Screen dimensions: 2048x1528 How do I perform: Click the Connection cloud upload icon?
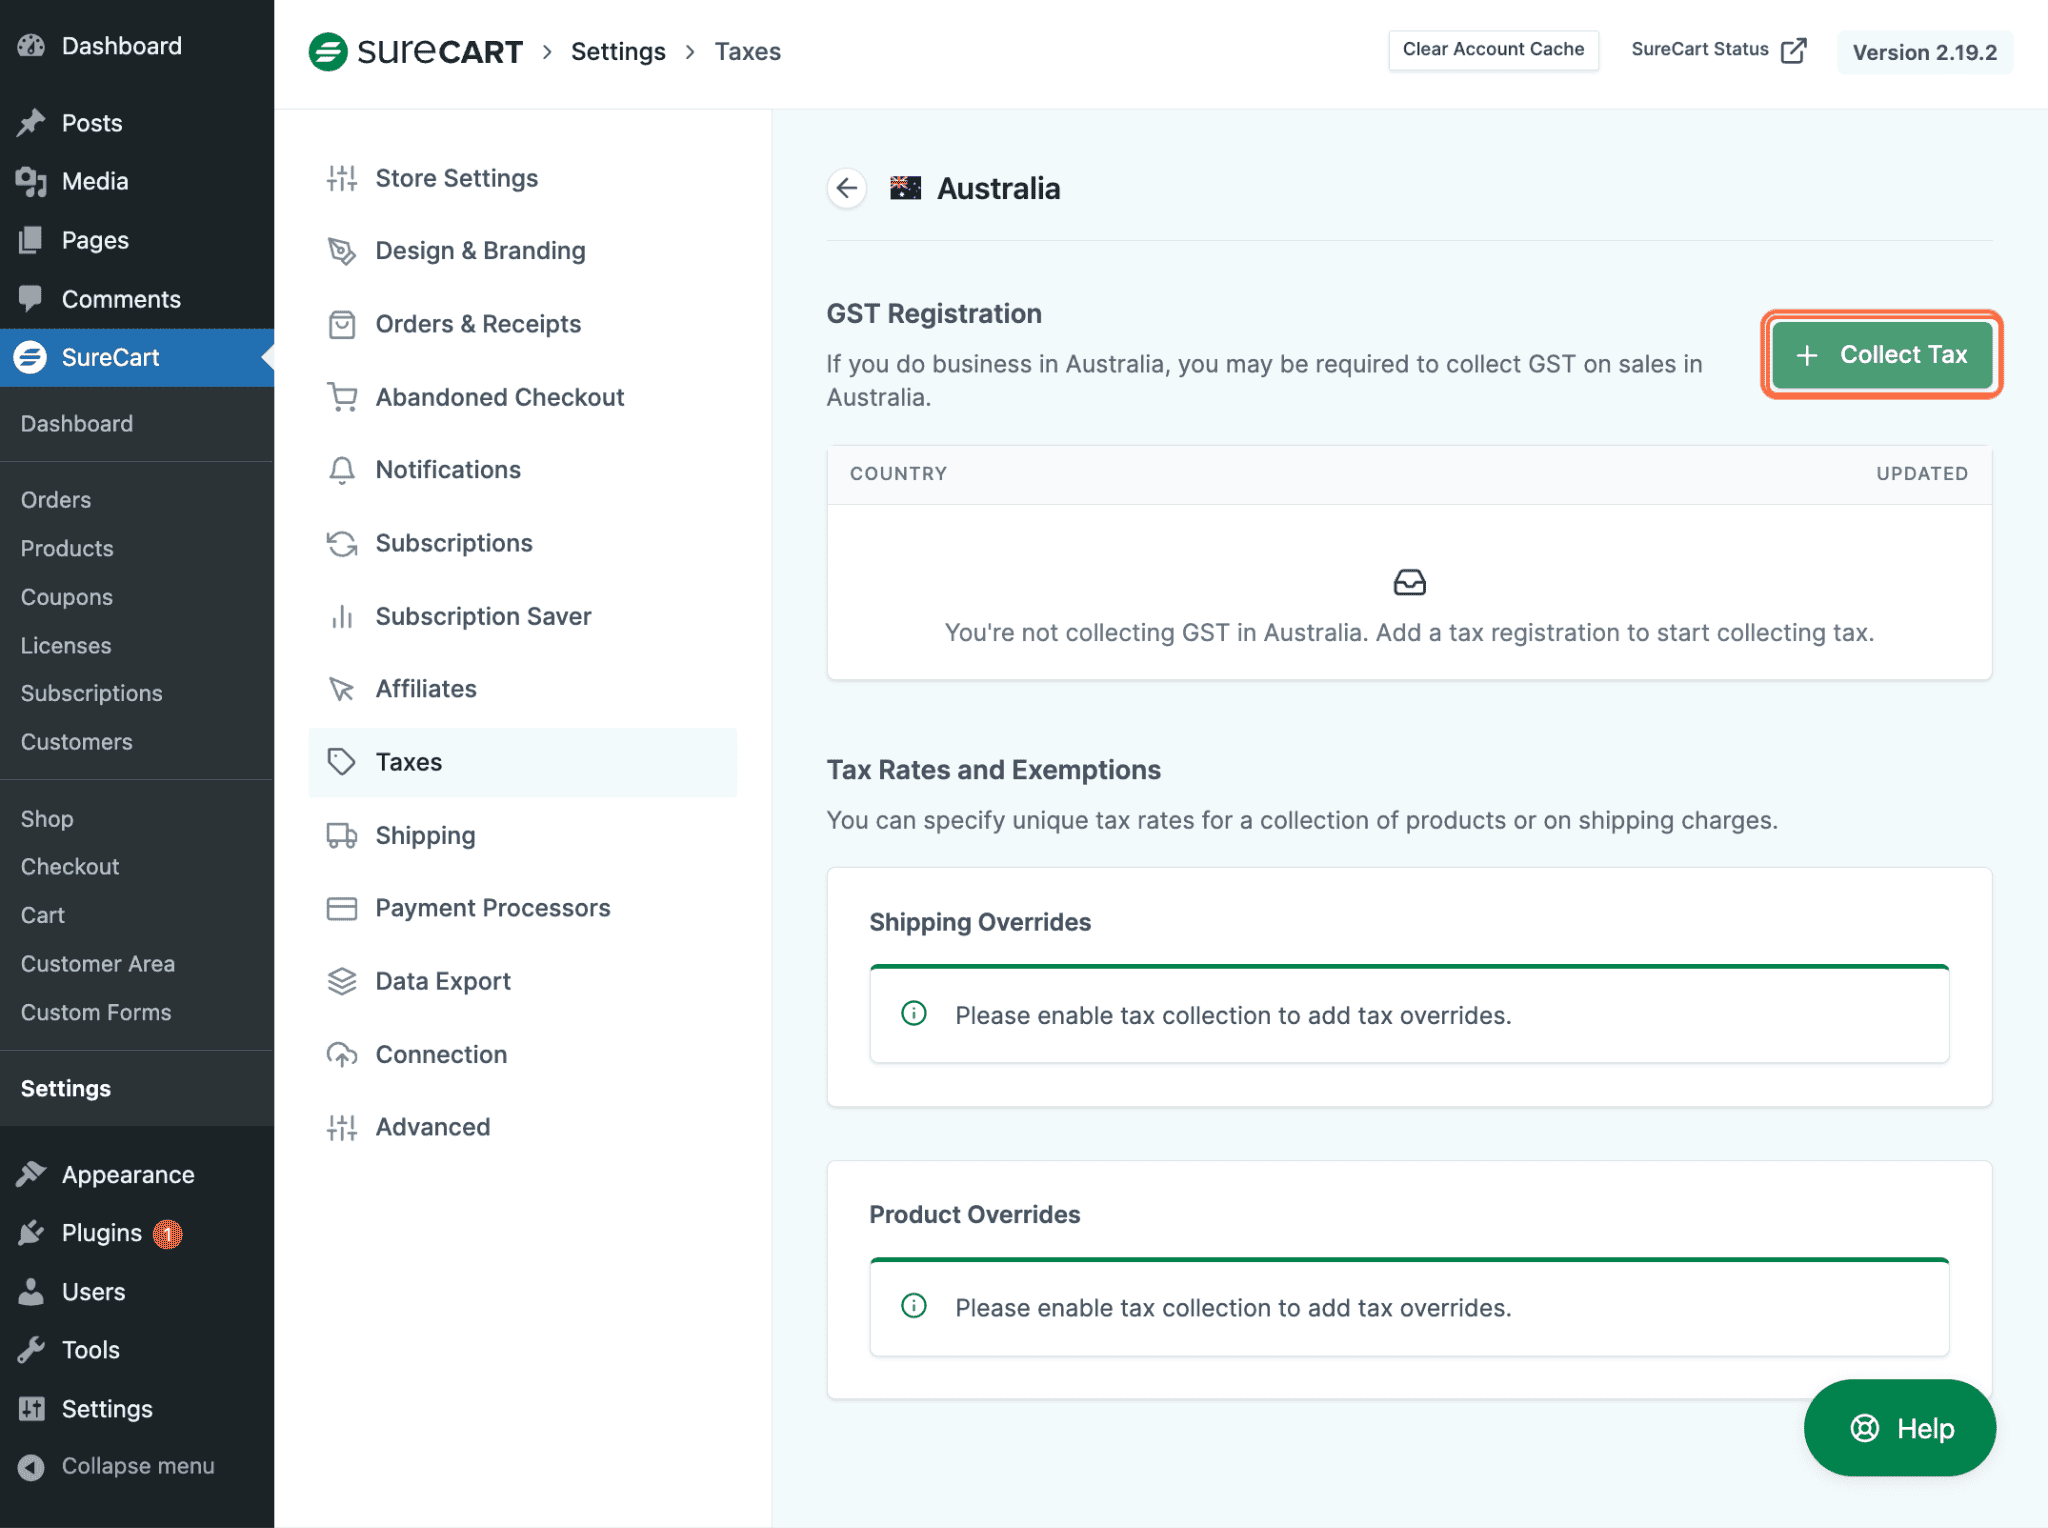342,1054
